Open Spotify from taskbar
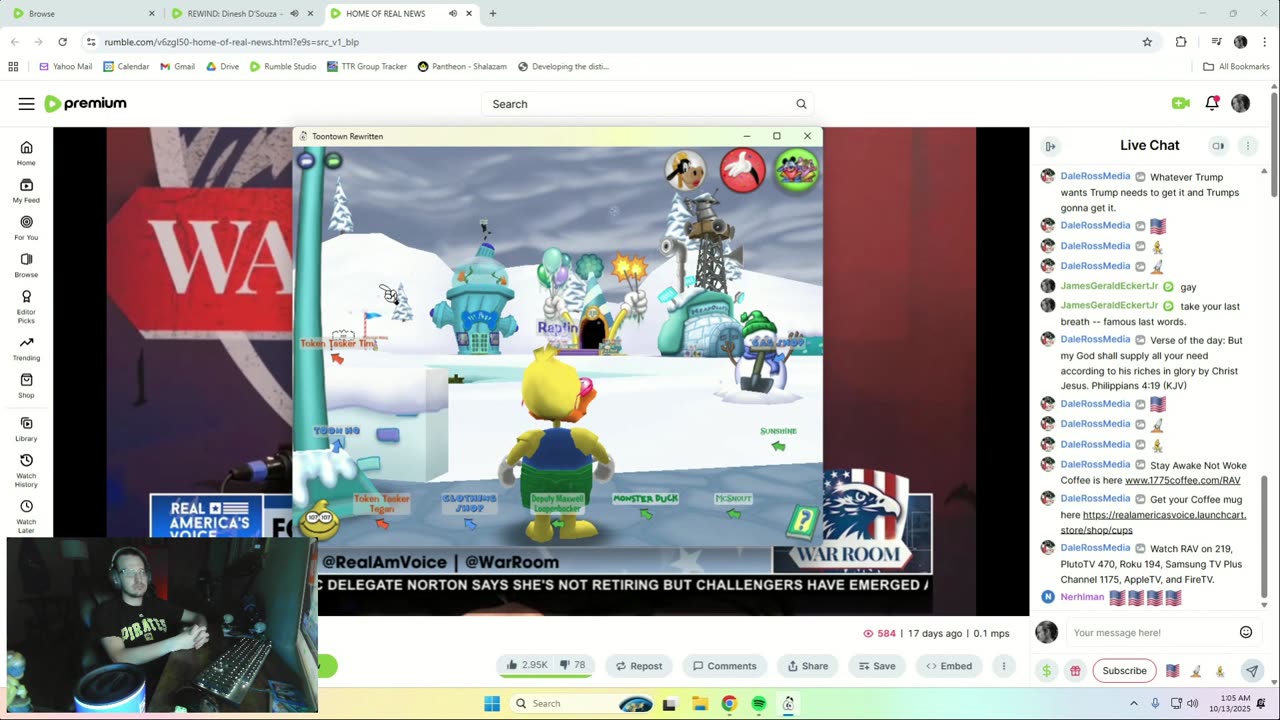Viewport: 1280px width, 720px height. (x=759, y=704)
